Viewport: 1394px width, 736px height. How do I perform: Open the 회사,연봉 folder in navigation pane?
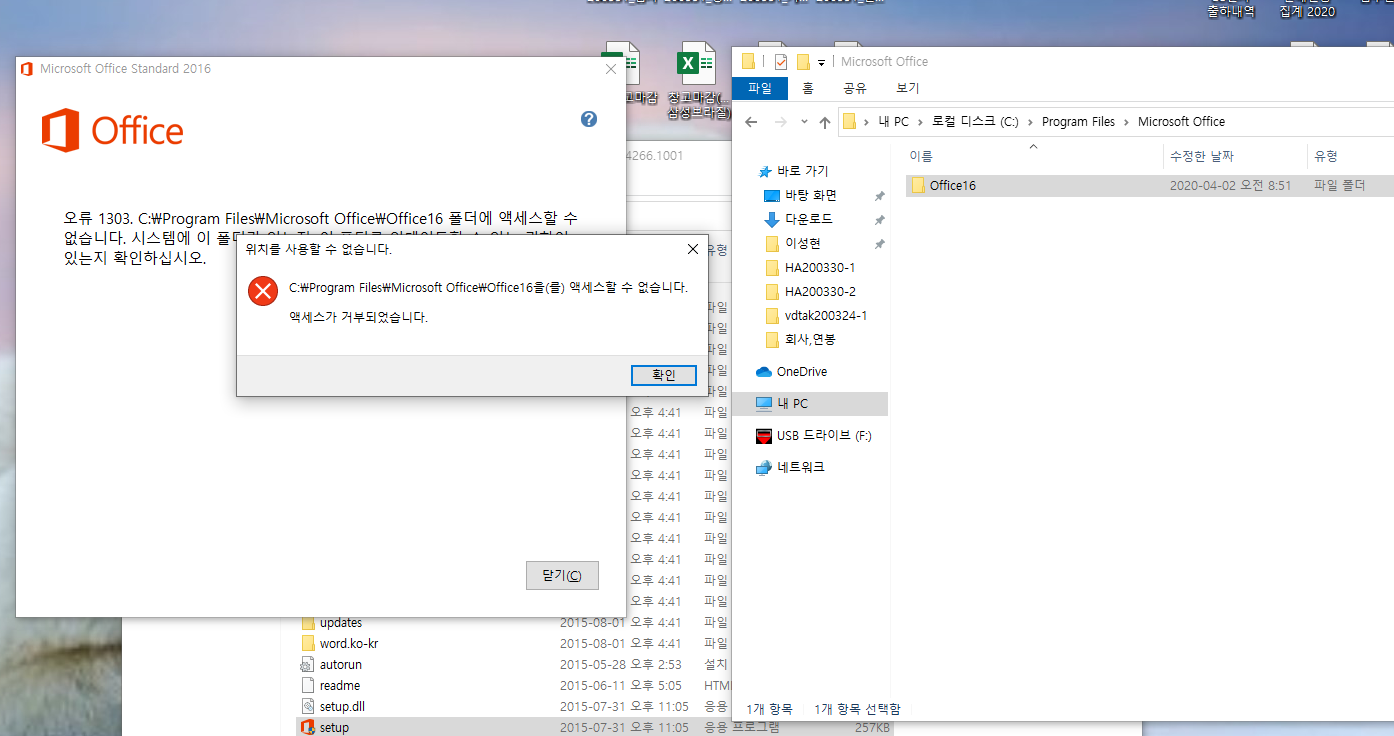click(x=810, y=339)
